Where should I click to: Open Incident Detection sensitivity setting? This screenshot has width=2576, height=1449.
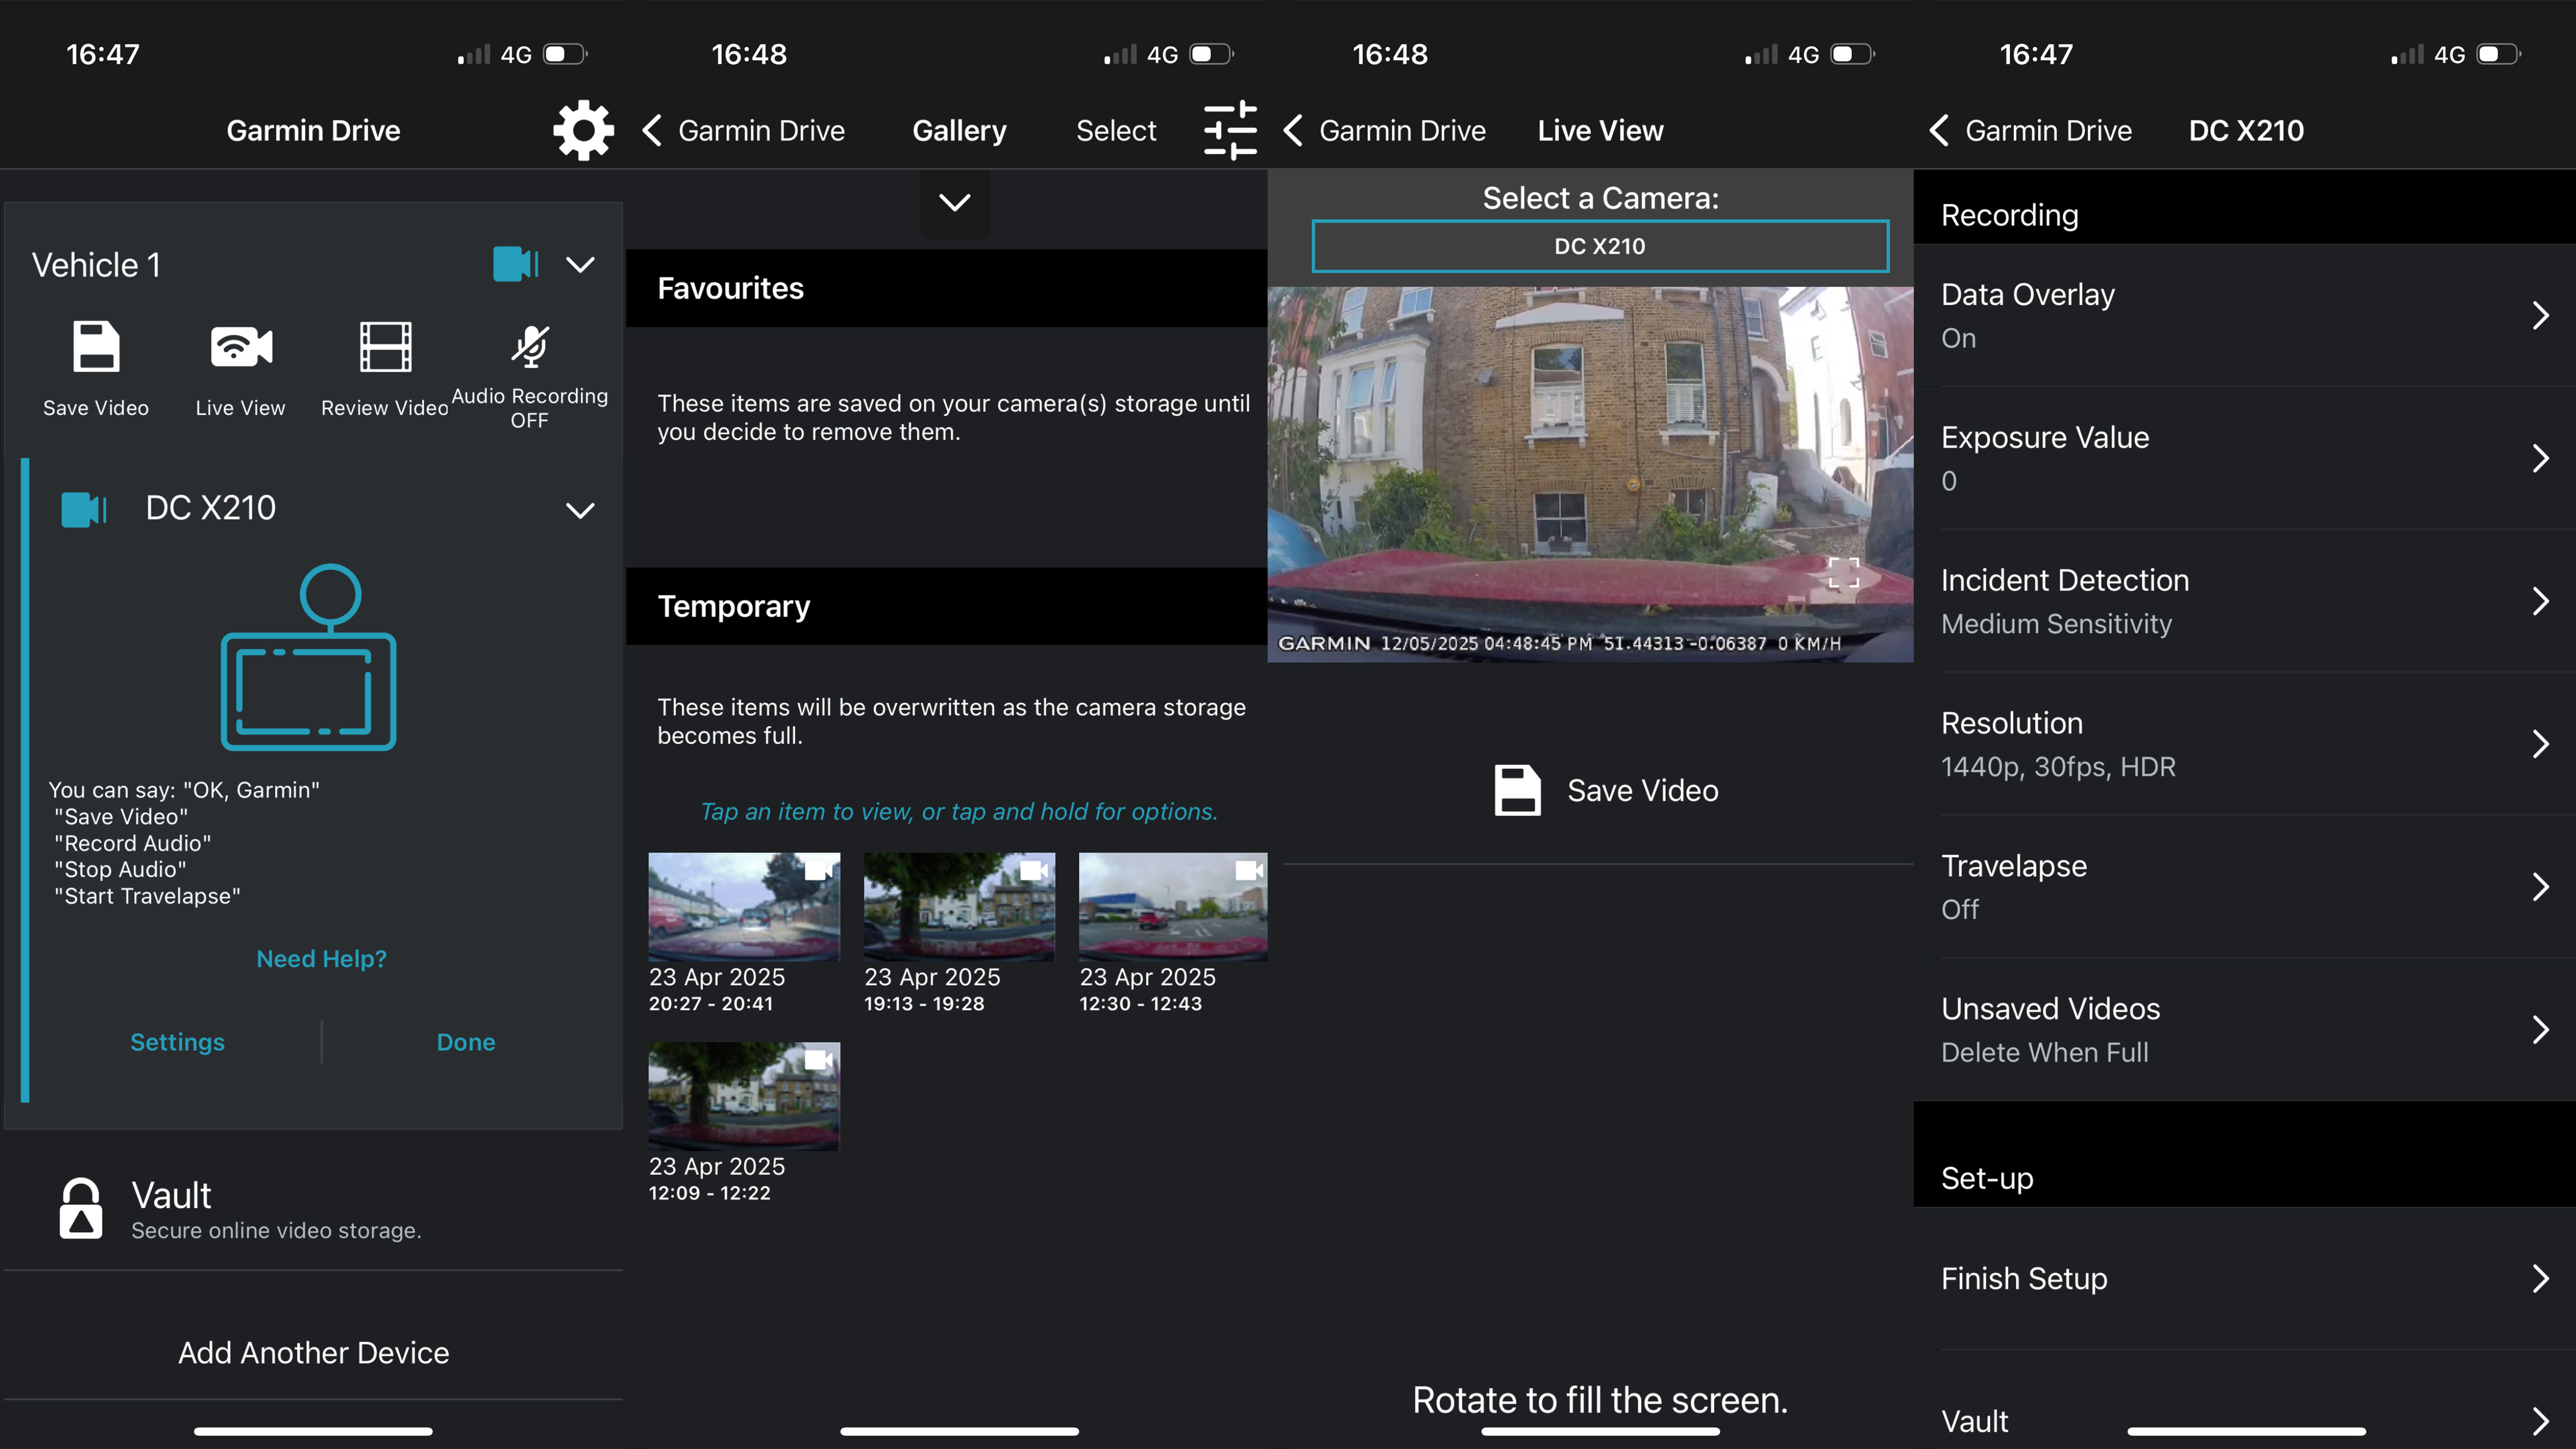click(x=2244, y=601)
